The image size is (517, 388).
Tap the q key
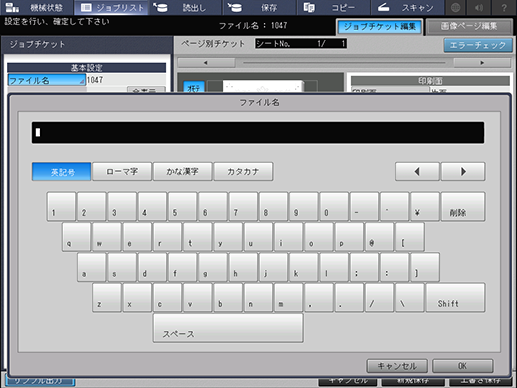click(76, 237)
